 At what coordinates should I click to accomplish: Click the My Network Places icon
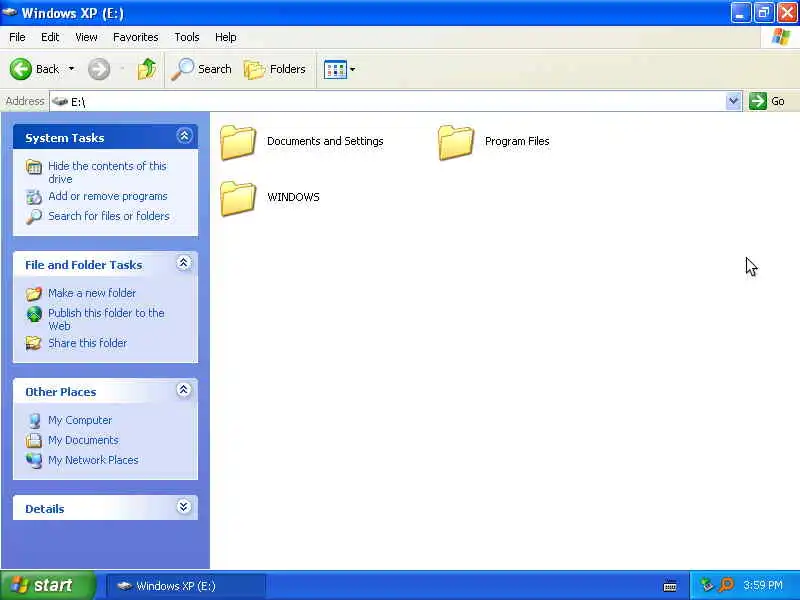34,460
